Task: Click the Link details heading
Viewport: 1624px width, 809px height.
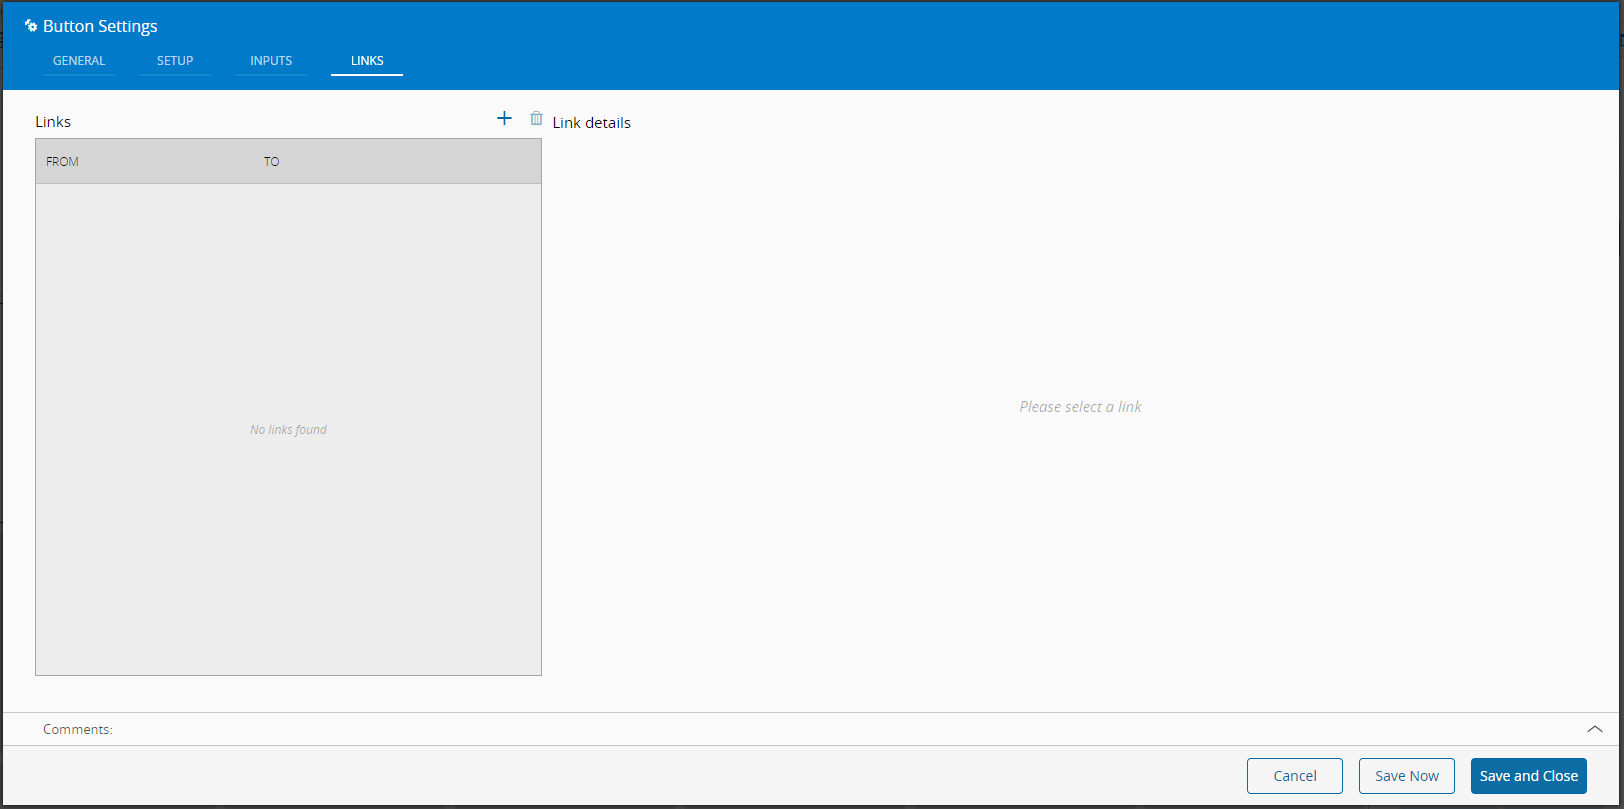Action: (592, 123)
